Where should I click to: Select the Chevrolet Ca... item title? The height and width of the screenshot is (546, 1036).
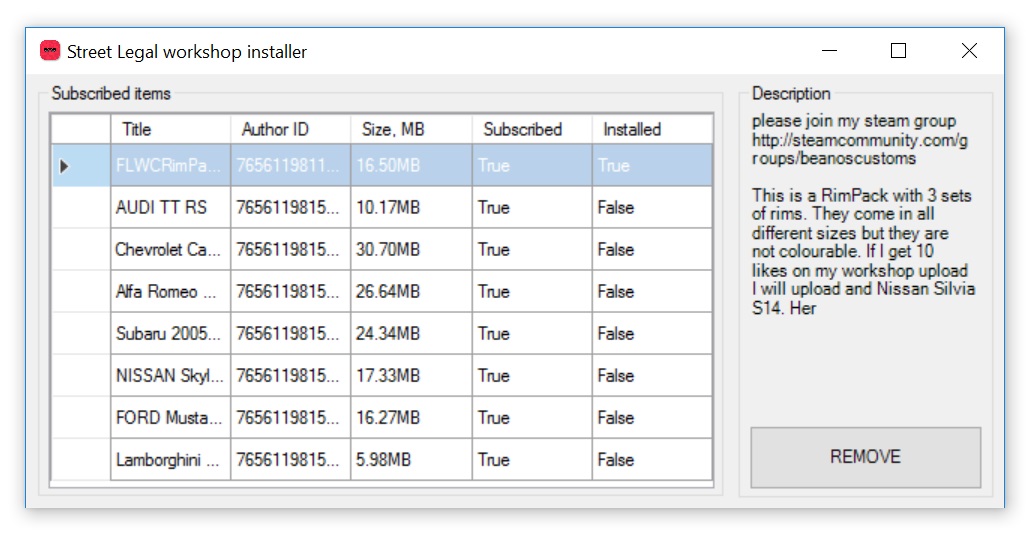(x=167, y=250)
